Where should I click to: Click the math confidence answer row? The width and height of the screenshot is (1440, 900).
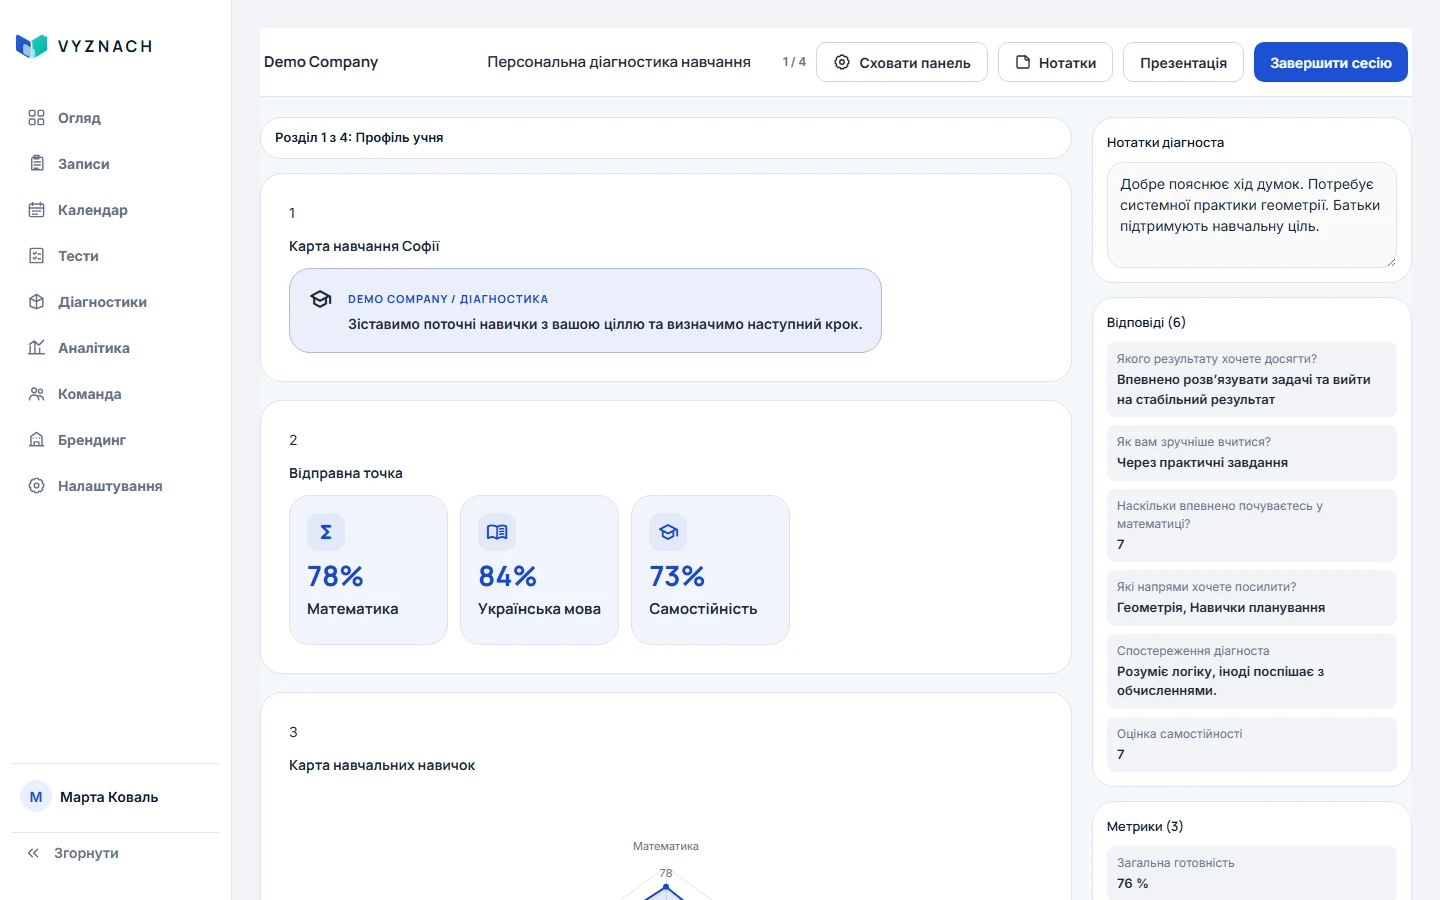click(1252, 525)
